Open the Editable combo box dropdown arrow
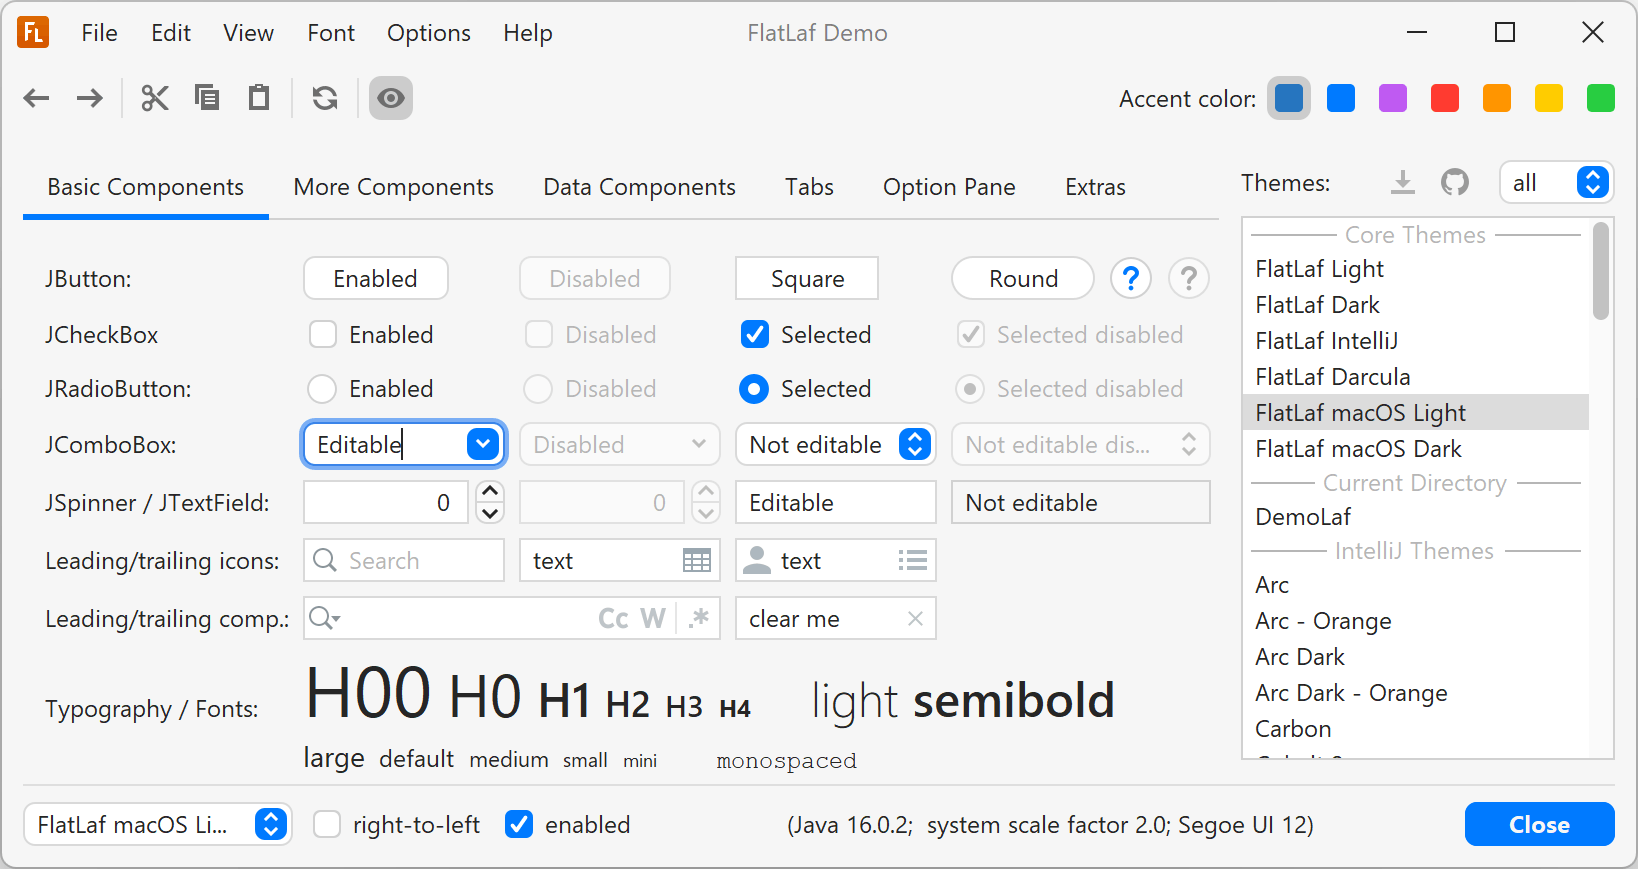 pyautogui.click(x=483, y=444)
